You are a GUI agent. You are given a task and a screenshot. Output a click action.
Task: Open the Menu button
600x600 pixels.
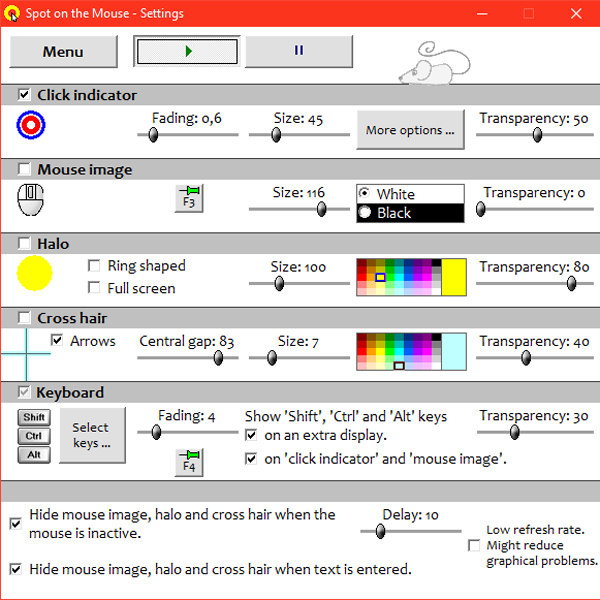click(x=63, y=52)
